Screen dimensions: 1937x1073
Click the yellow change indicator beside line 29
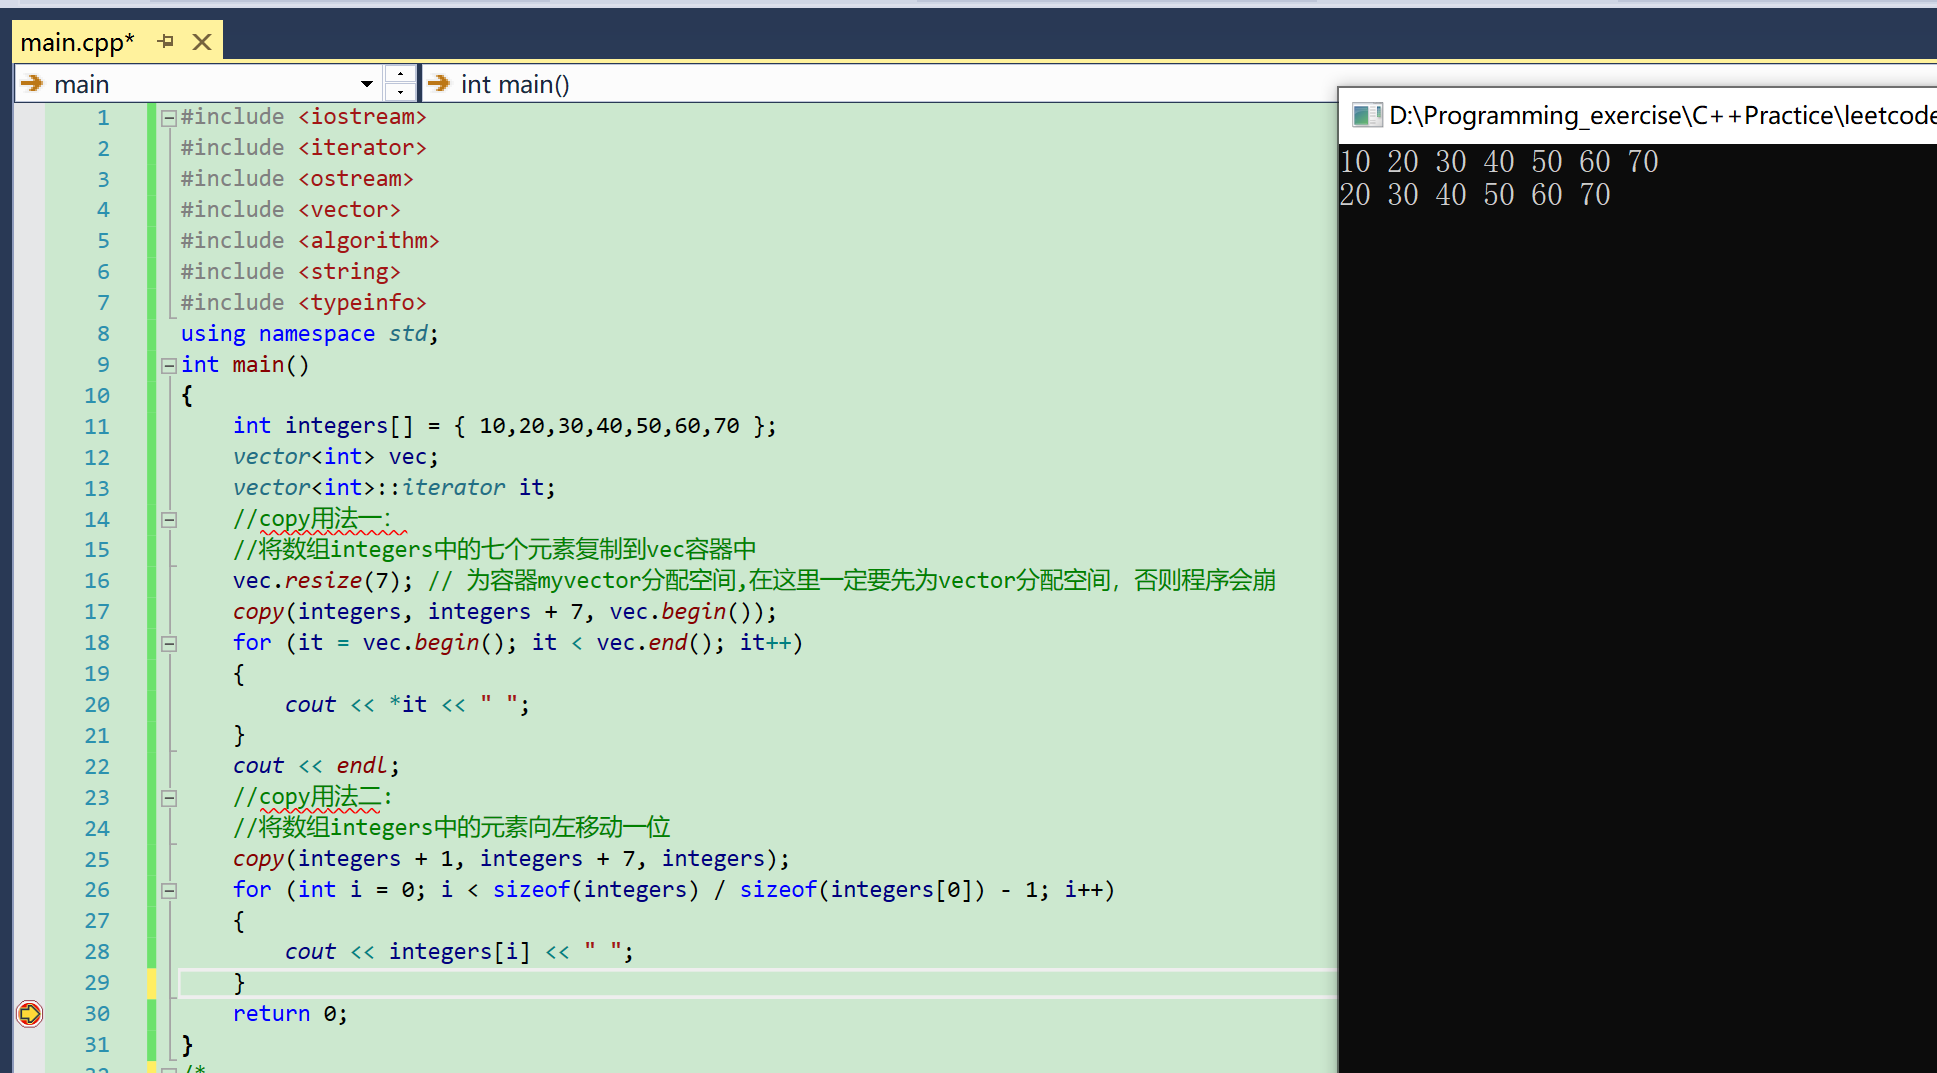pos(151,982)
